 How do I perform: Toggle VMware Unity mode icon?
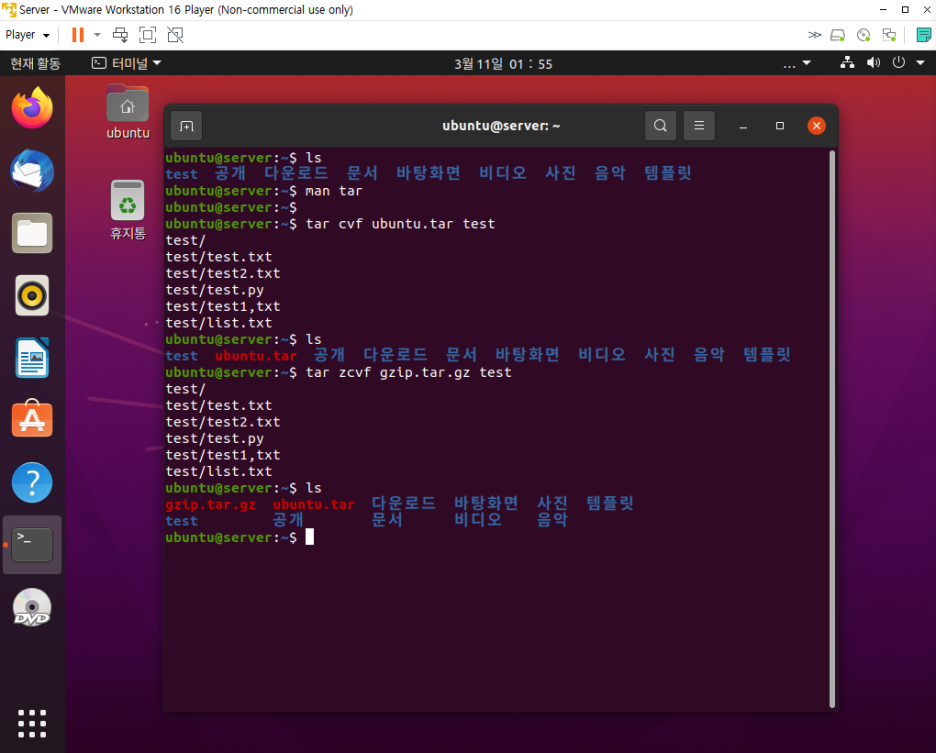pyautogui.click(x=176, y=35)
